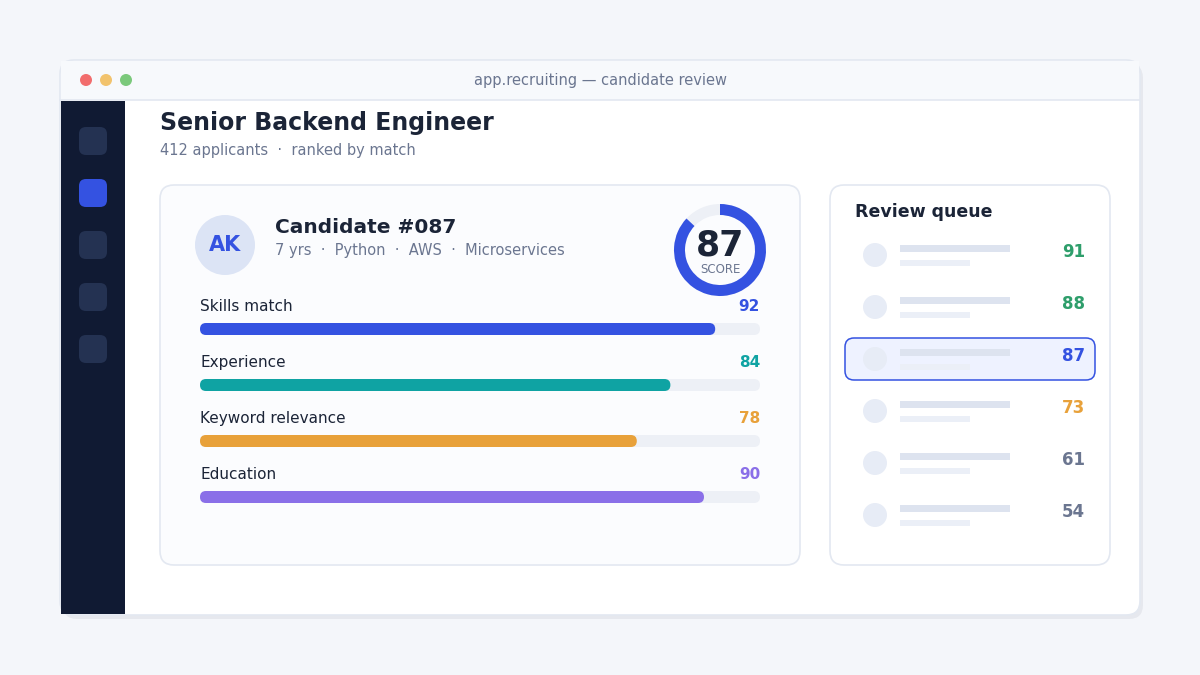
Task: Click the Skills match progress bar
Action: tap(480, 329)
